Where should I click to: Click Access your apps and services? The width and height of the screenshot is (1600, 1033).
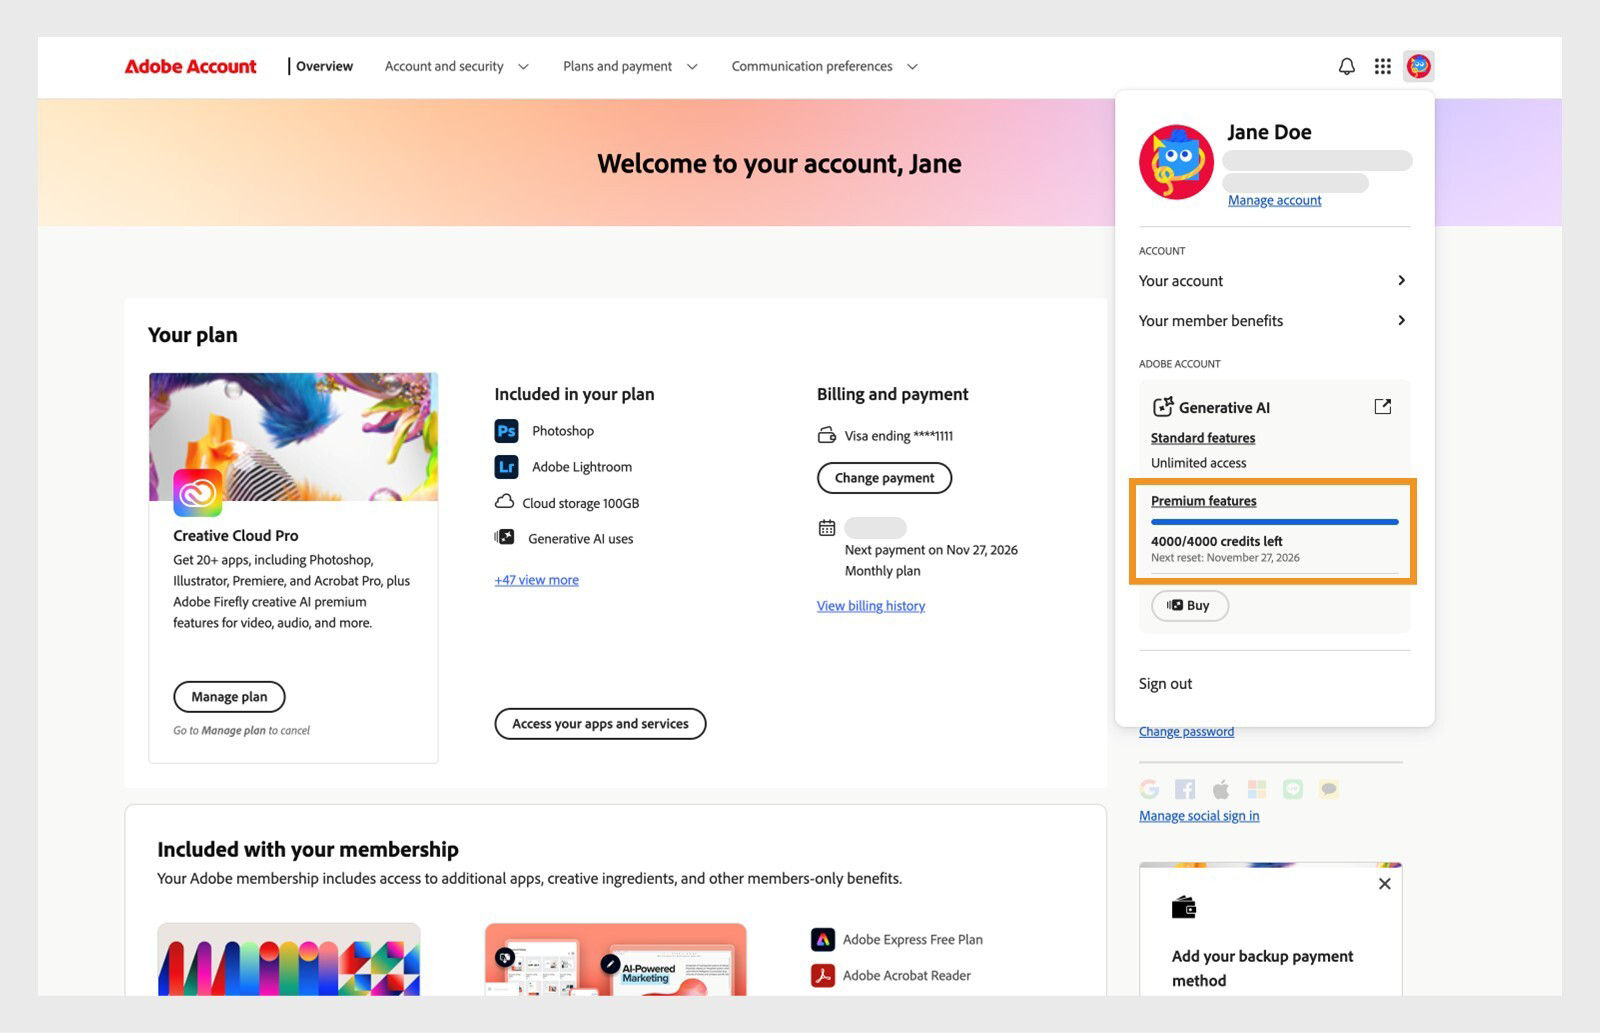600,724
